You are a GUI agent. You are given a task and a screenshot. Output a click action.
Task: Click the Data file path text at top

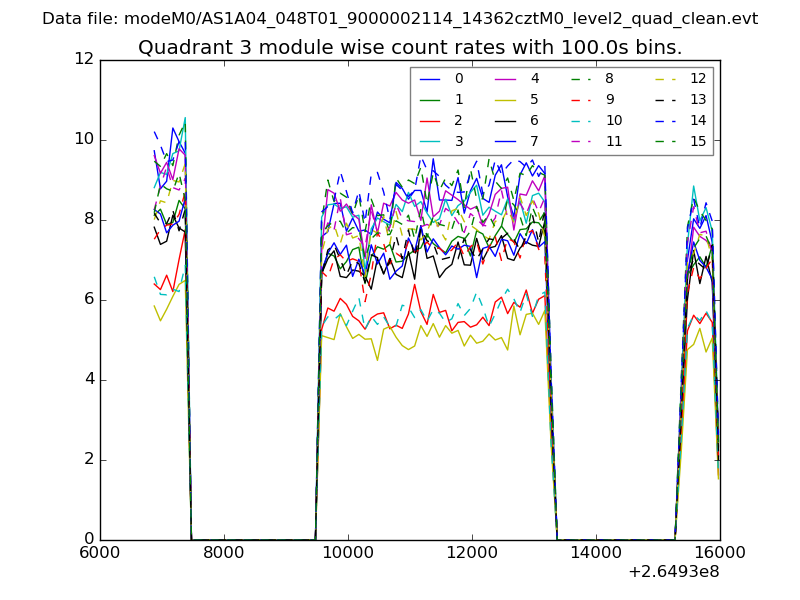coord(400,19)
